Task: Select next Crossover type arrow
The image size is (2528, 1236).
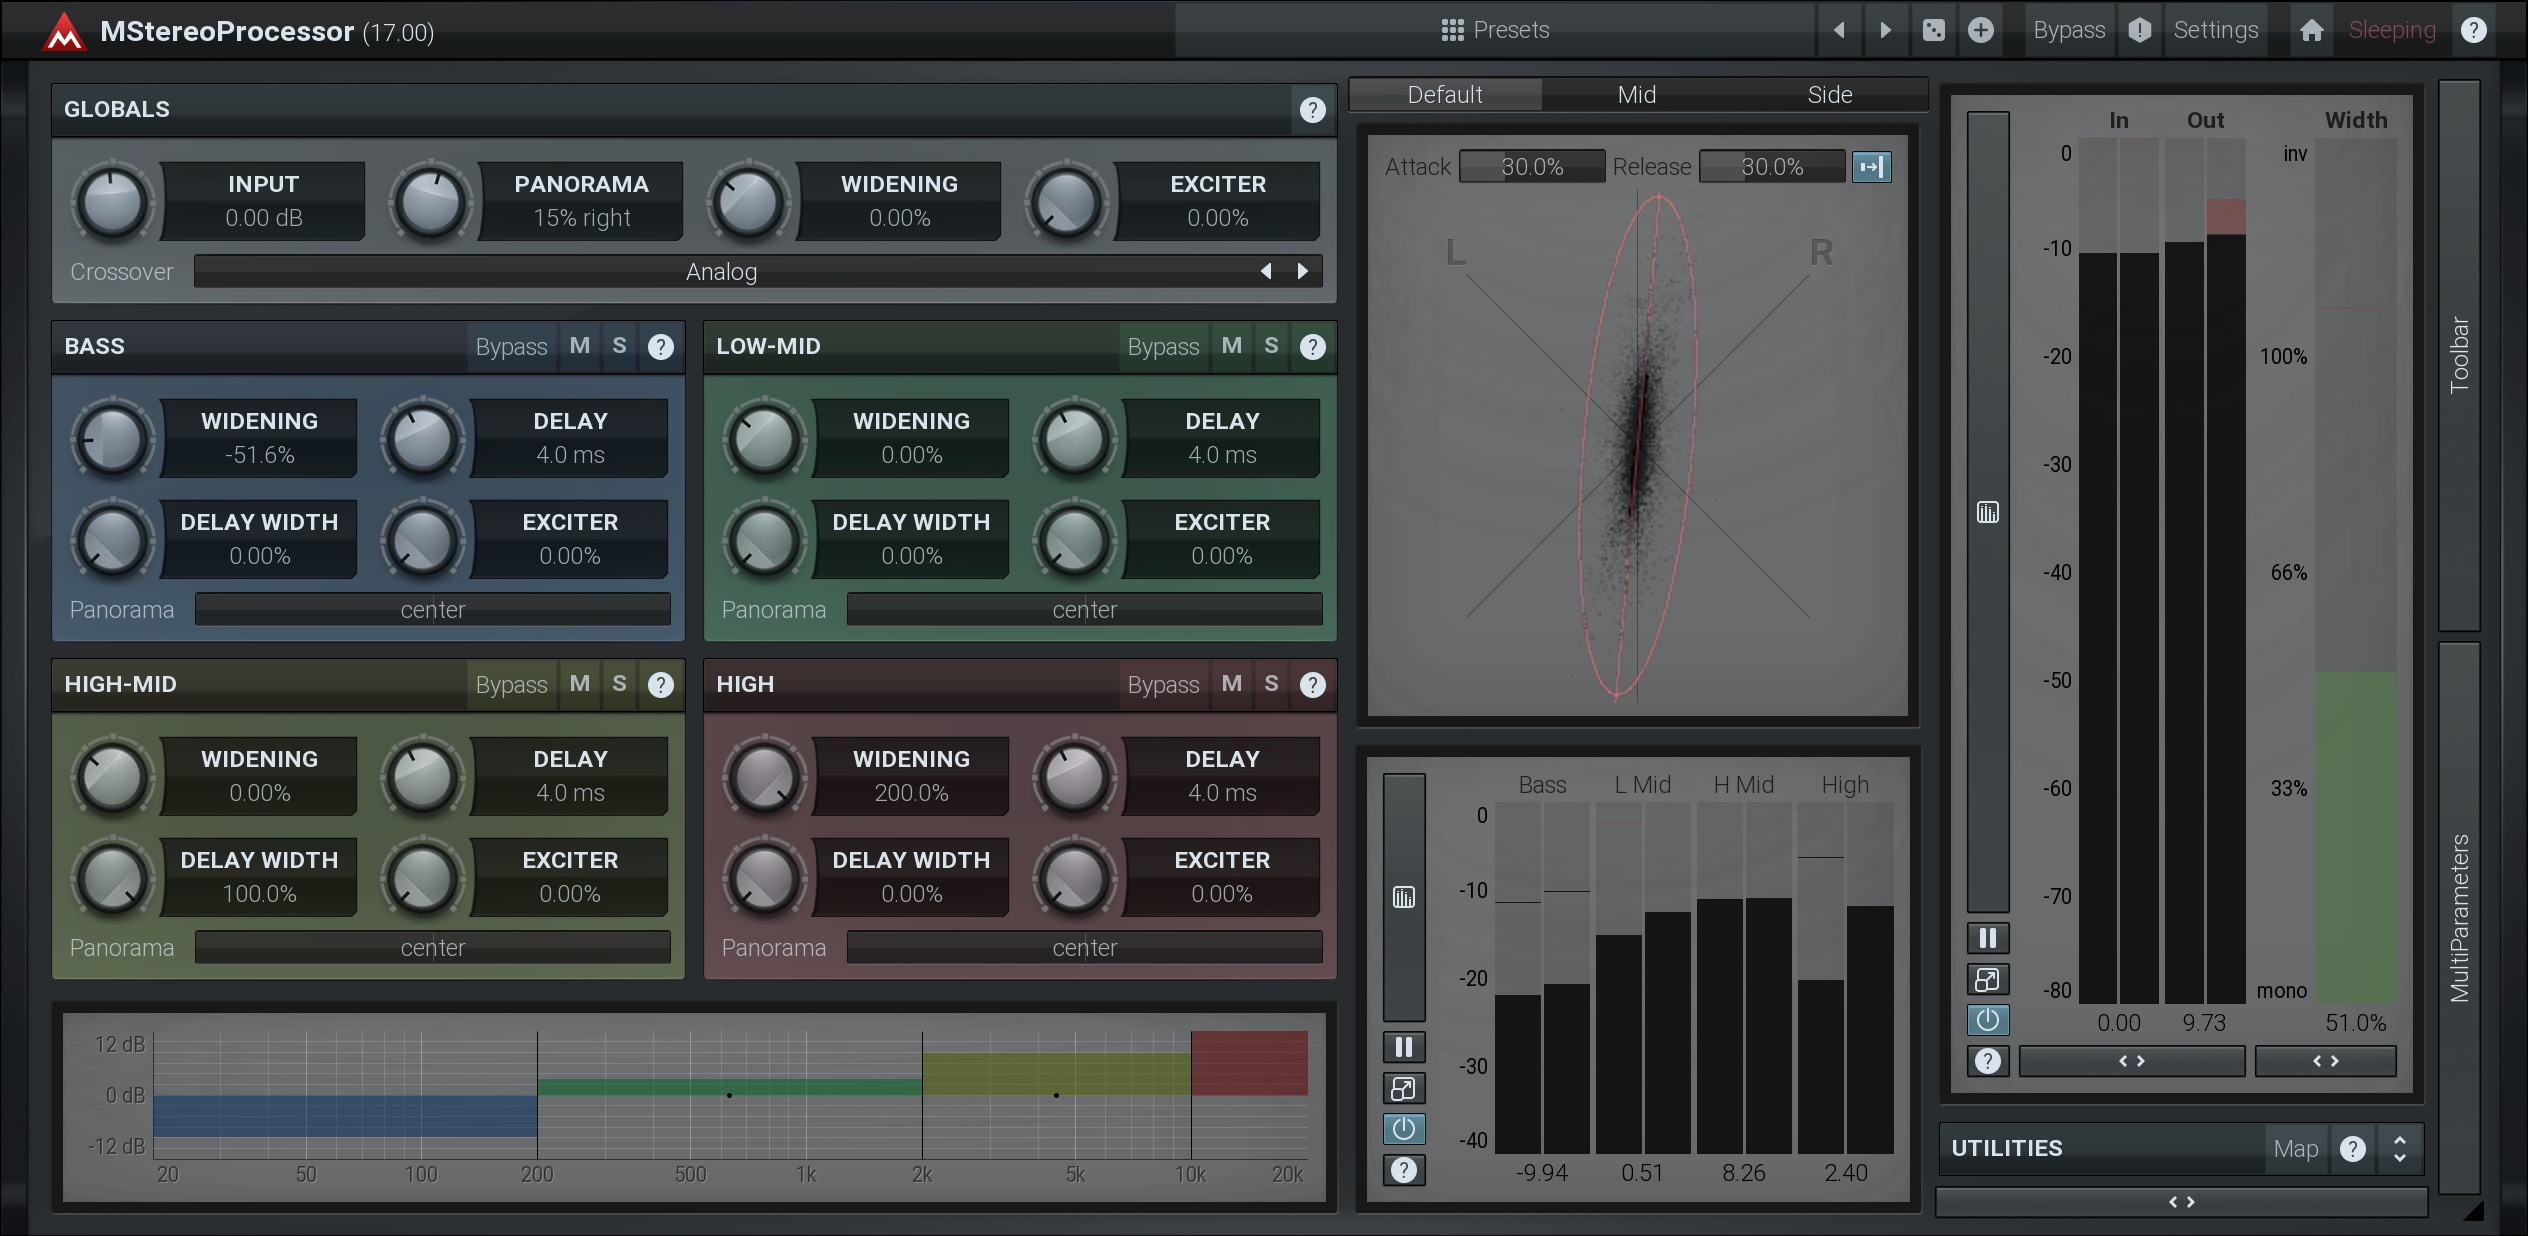Action: [1302, 271]
